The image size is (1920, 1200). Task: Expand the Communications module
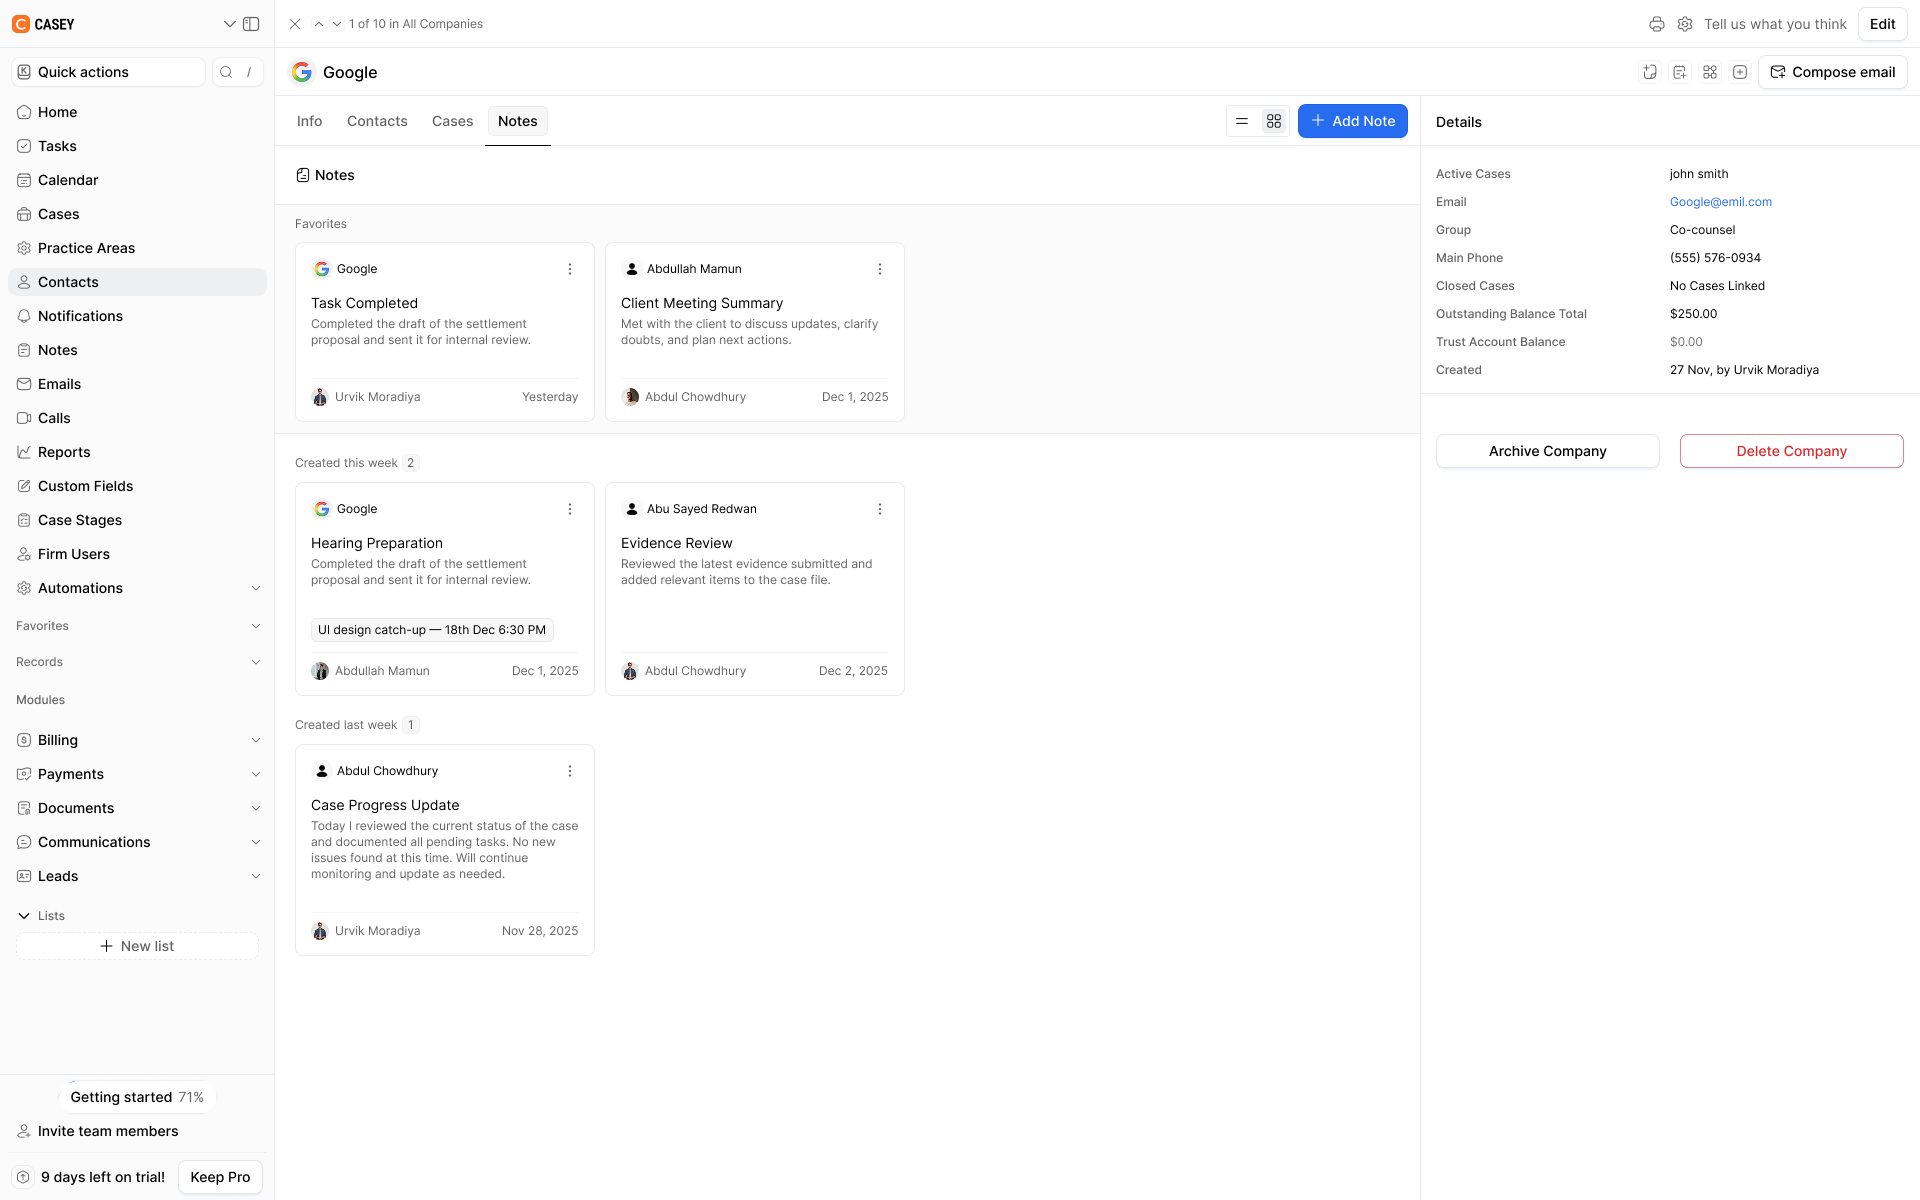[x=256, y=842]
